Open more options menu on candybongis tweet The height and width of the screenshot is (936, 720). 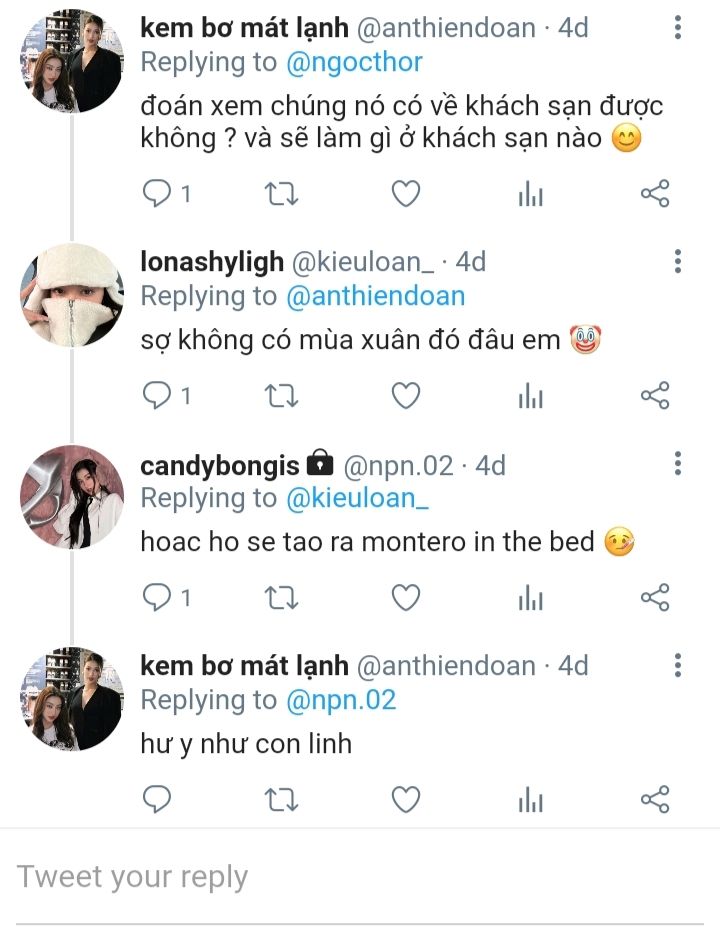(x=678, y=464)
